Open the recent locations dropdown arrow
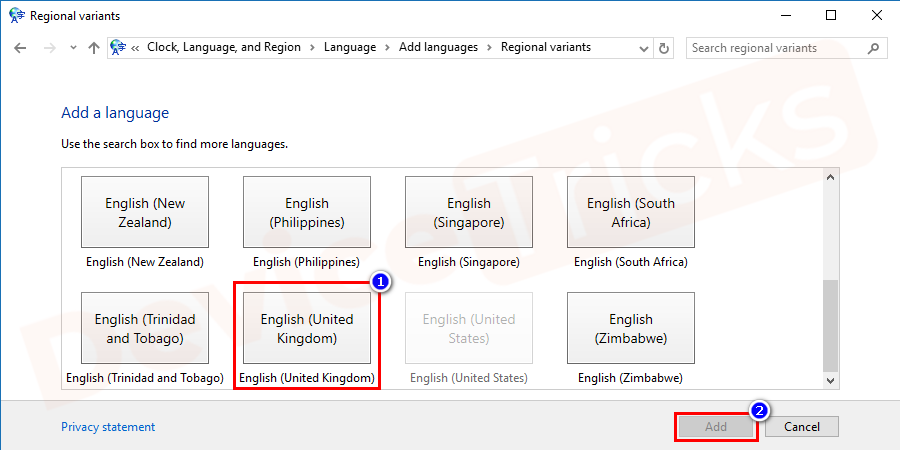900x450 pixels. pyautogui.click(x=73, y=48)
